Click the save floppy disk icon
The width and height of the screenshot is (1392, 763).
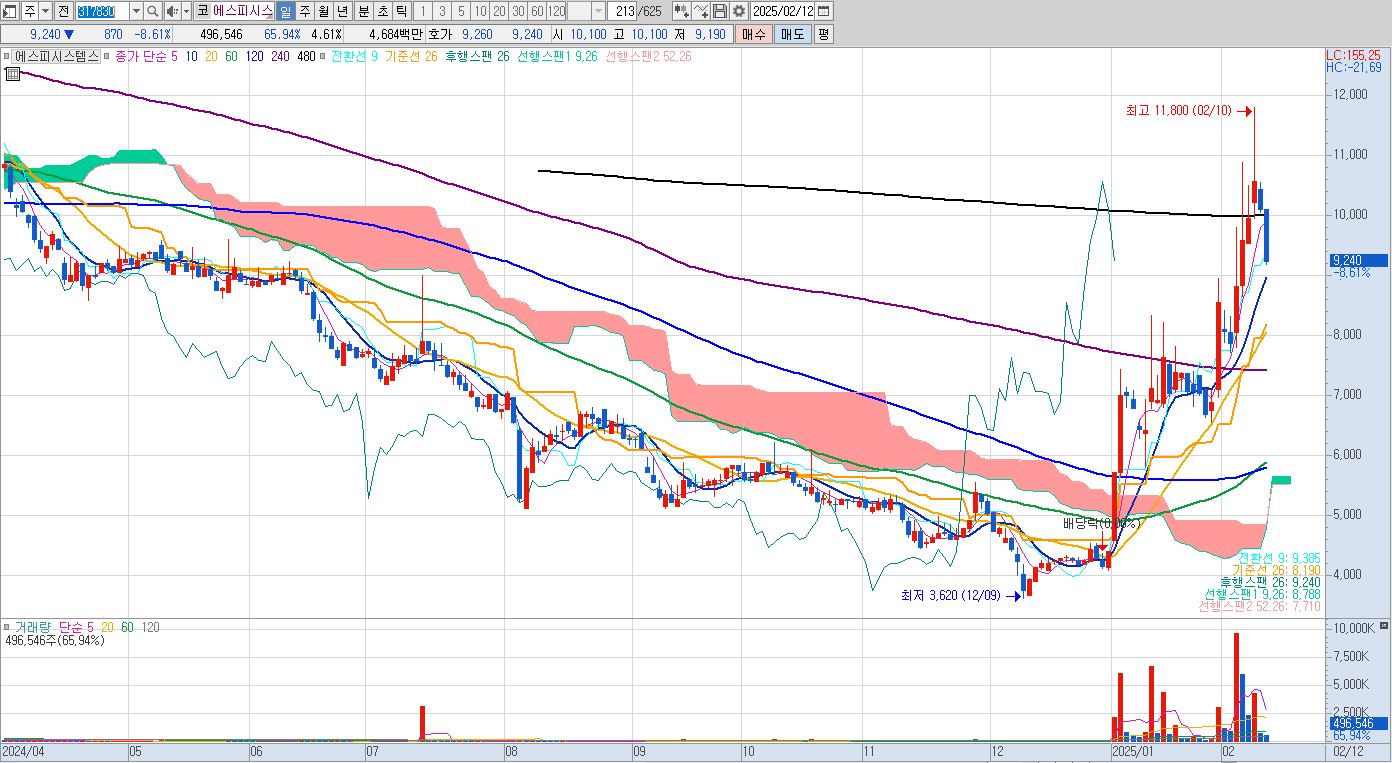tap(720, 11)
